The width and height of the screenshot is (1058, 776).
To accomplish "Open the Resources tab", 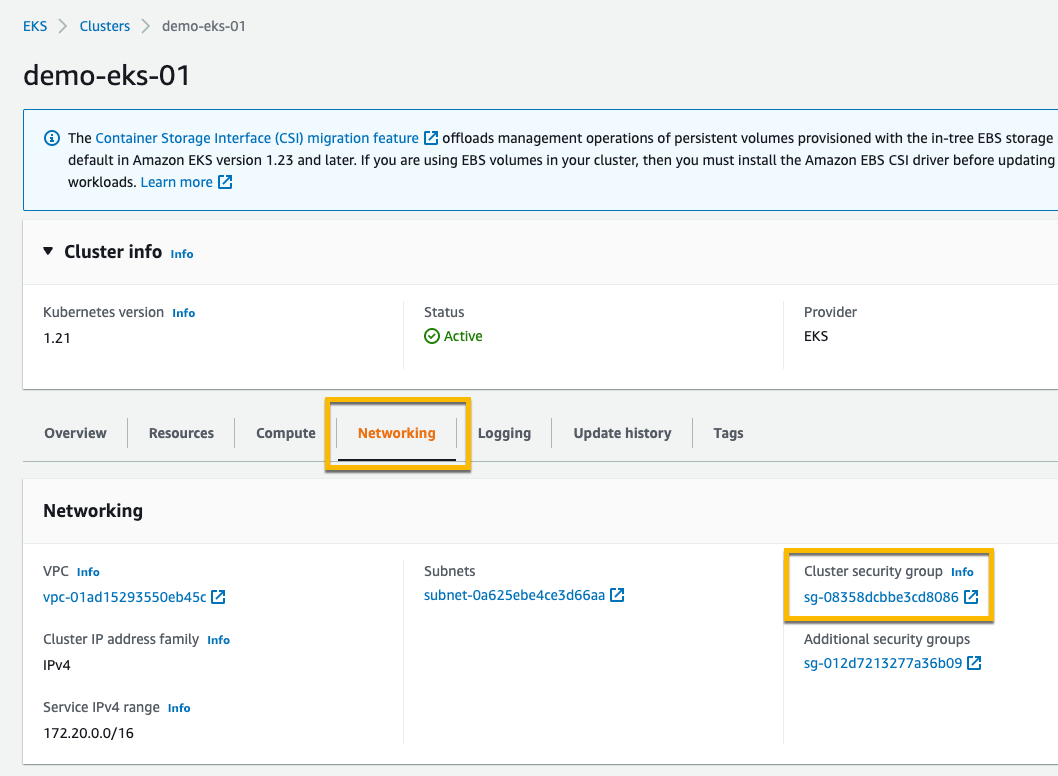I will pos(181,433).
